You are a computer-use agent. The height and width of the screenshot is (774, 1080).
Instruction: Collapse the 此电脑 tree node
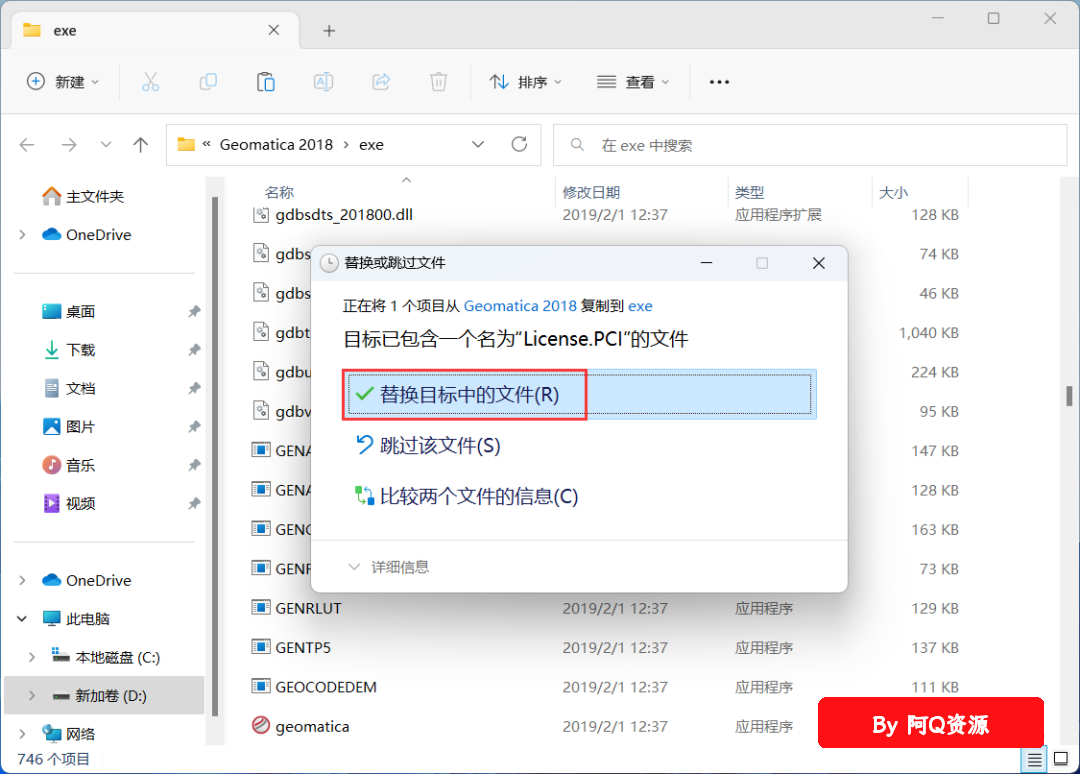22,618
